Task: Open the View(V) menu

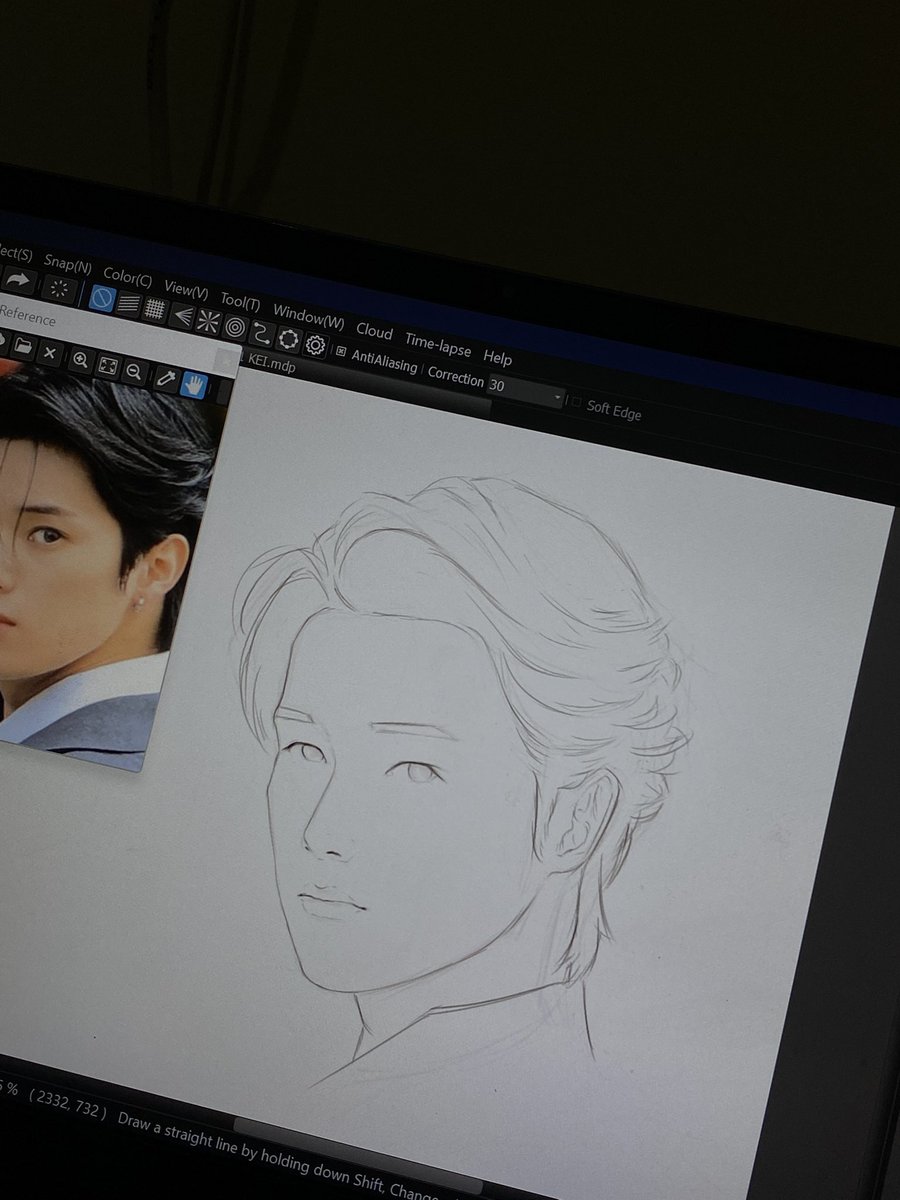Action: (186, 291)
